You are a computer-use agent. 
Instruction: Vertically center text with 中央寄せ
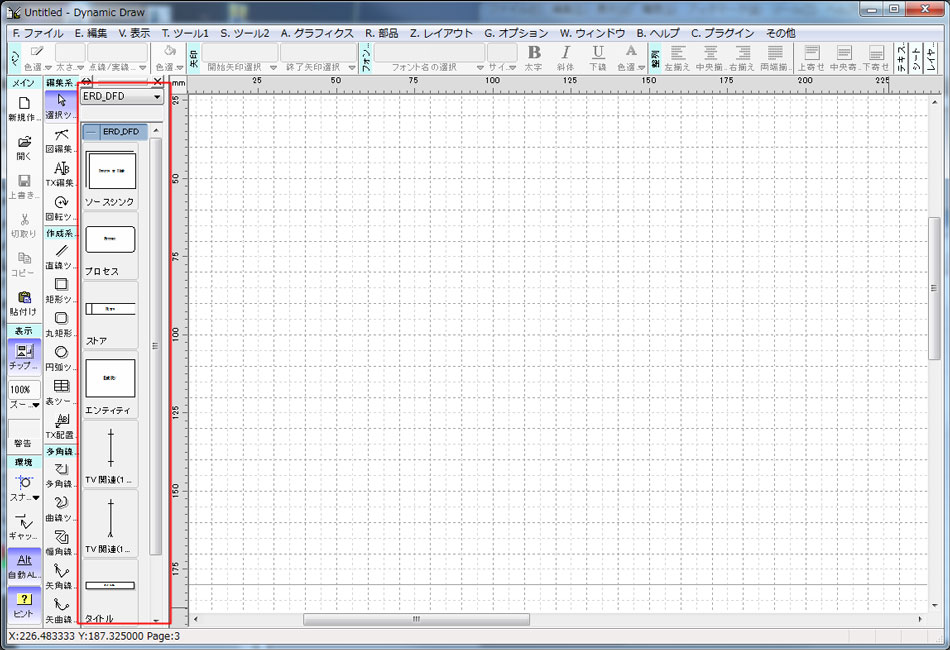[x=843, y=58]
